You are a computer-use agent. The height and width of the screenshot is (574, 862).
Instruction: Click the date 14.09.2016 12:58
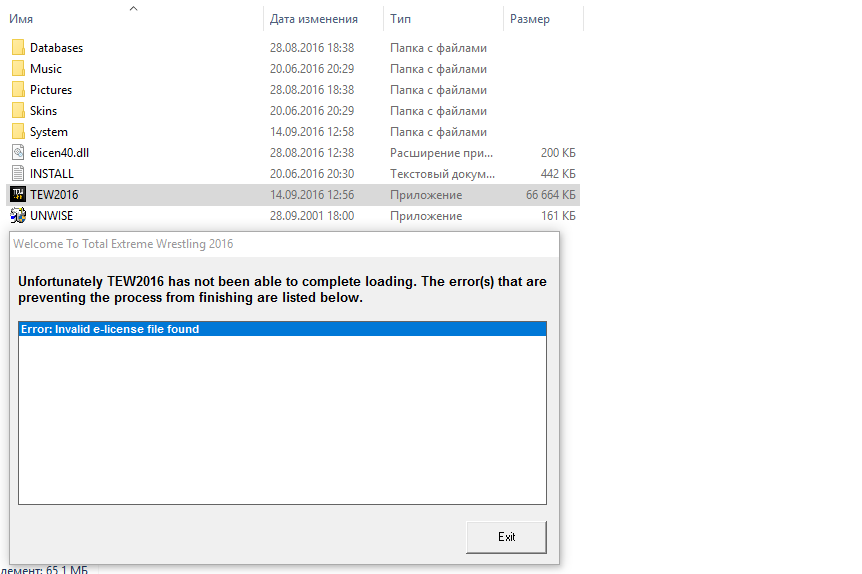point(312,132)
